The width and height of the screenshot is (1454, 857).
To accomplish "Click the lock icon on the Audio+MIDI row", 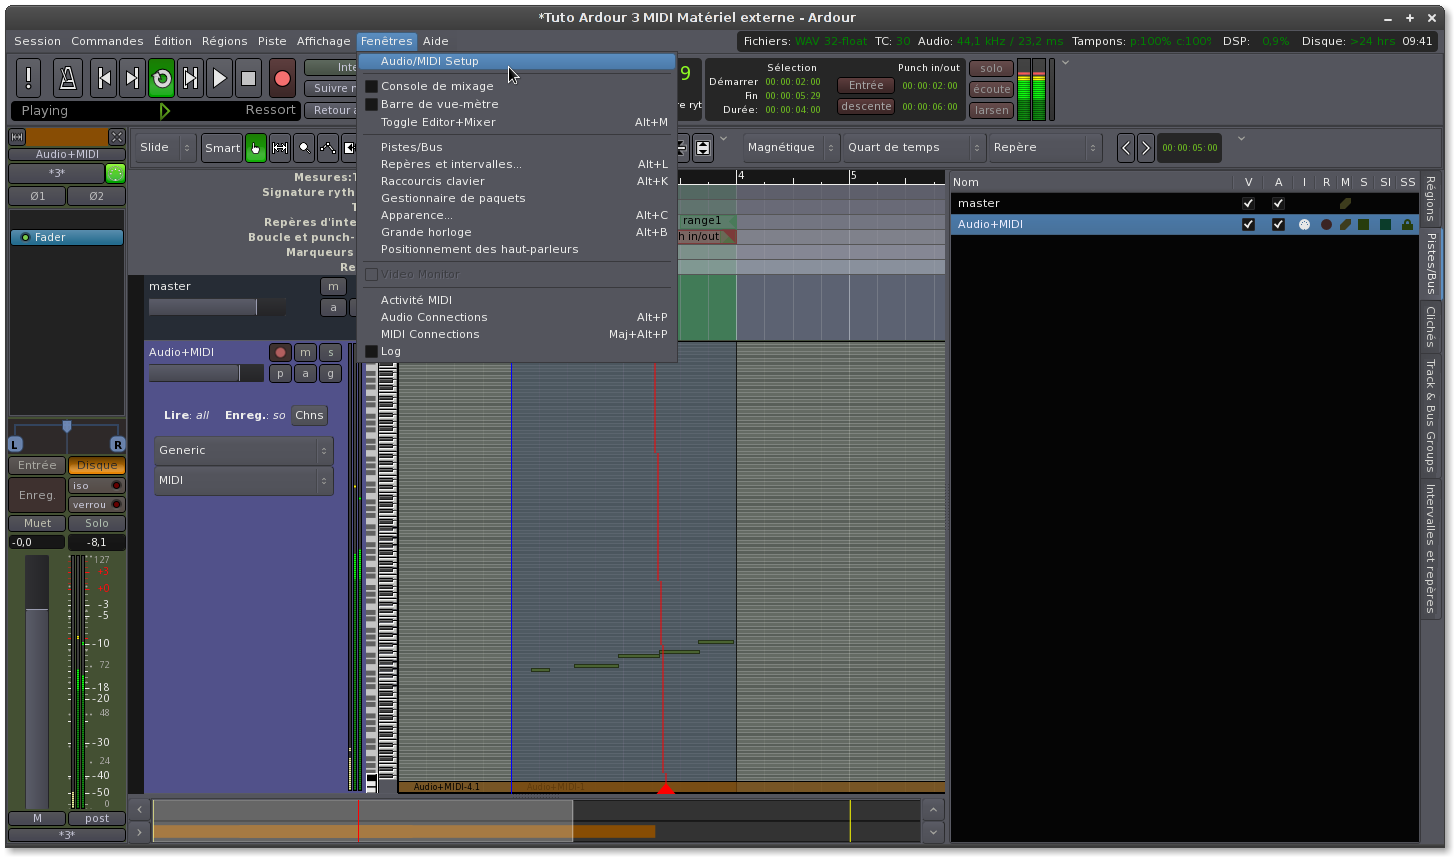I will (1407, 225).
